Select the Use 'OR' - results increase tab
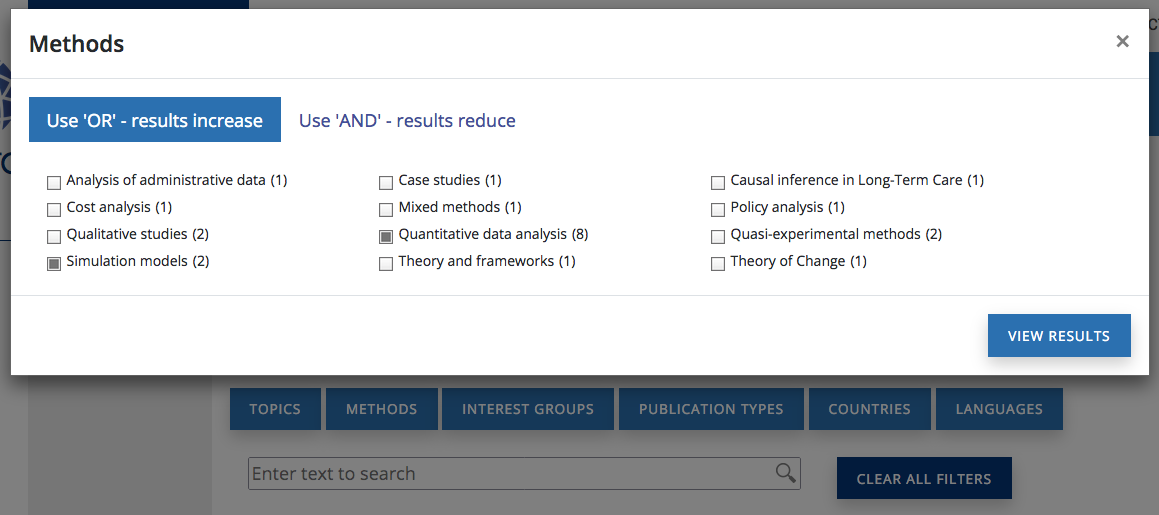 click(155, 120)
